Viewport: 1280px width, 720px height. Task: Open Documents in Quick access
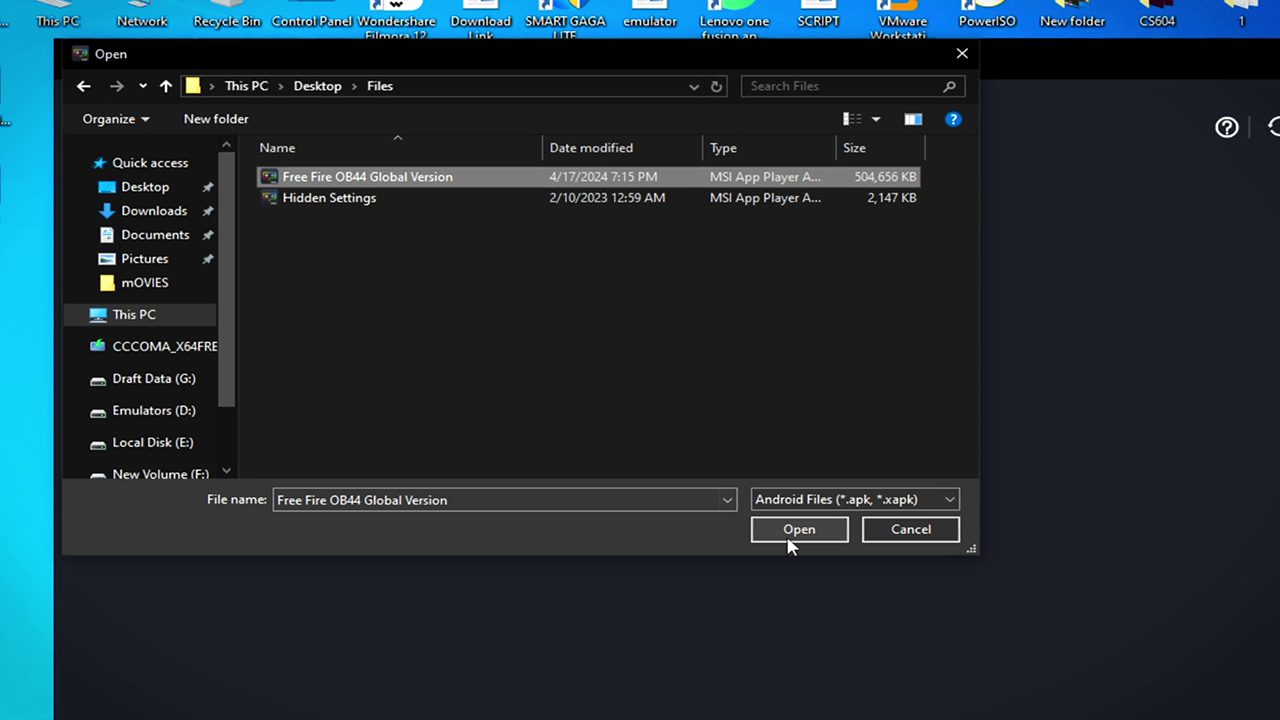[155, 235]
